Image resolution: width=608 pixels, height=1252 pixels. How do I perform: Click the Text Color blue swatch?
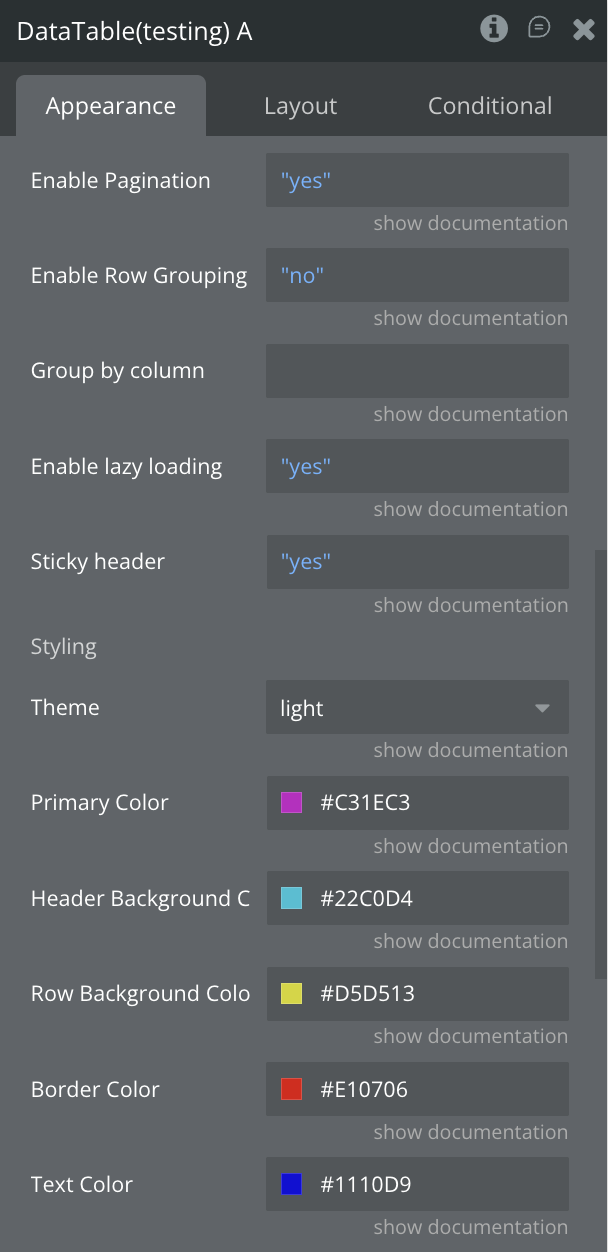tap(291, 1185)
